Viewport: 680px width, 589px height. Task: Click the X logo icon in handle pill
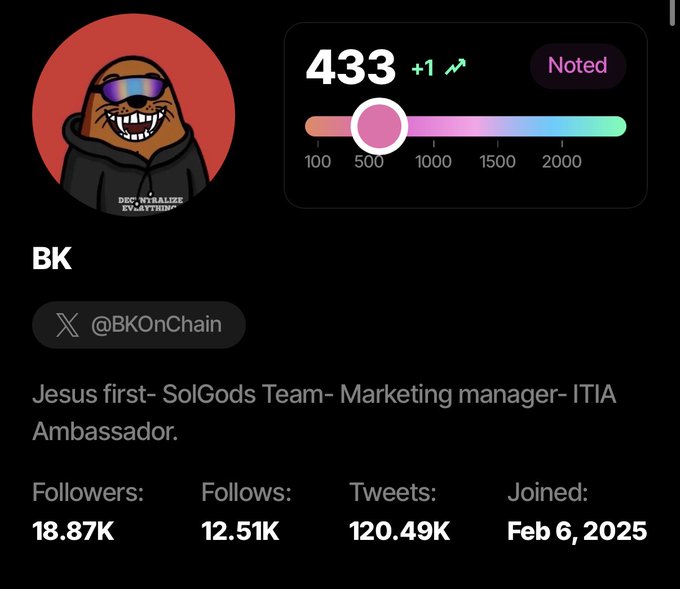67,325
